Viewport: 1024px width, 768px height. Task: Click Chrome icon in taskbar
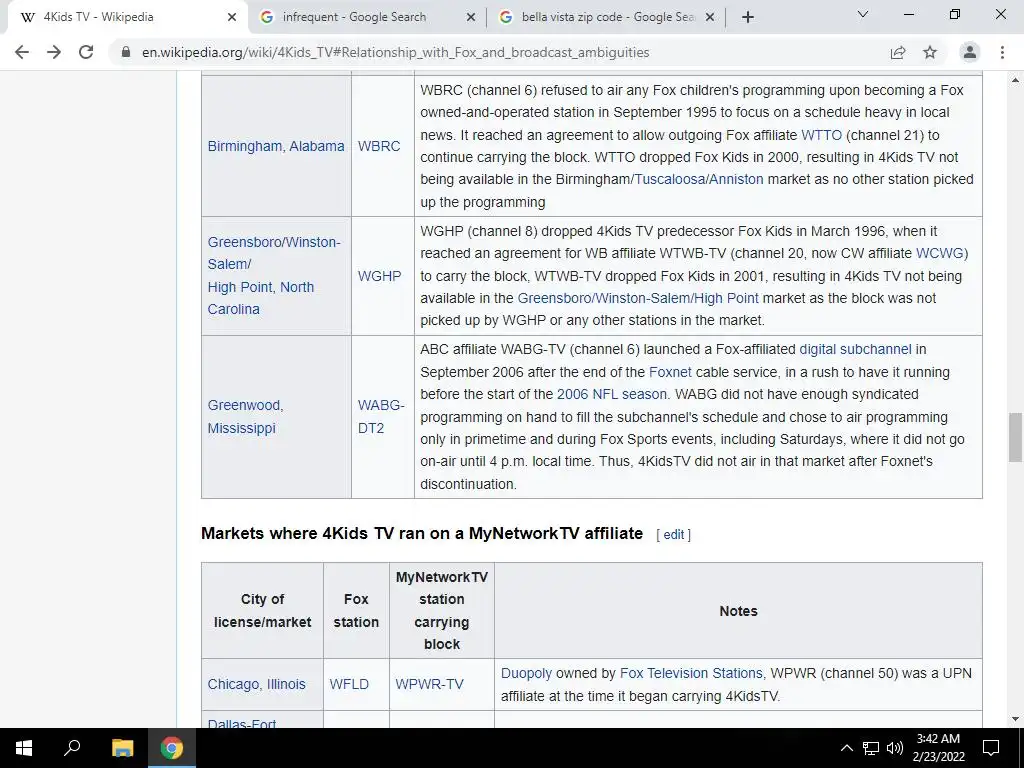click(x=172, y=748)
